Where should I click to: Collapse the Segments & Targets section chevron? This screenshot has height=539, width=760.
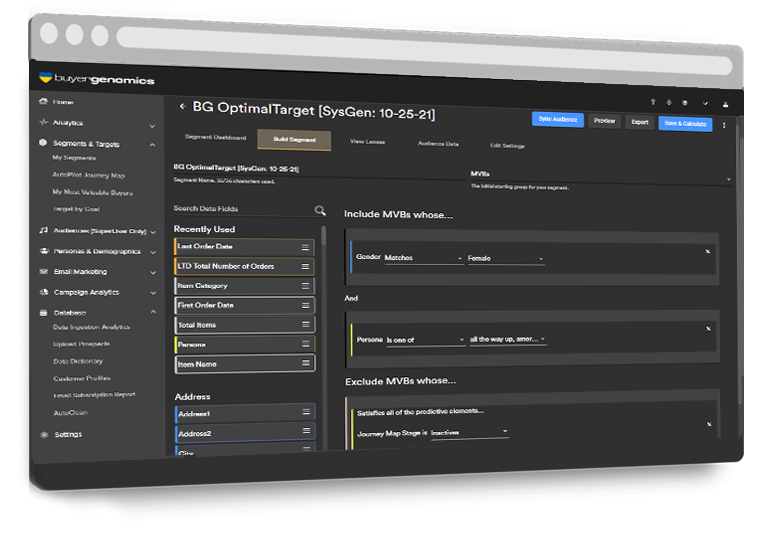point(152,144)
